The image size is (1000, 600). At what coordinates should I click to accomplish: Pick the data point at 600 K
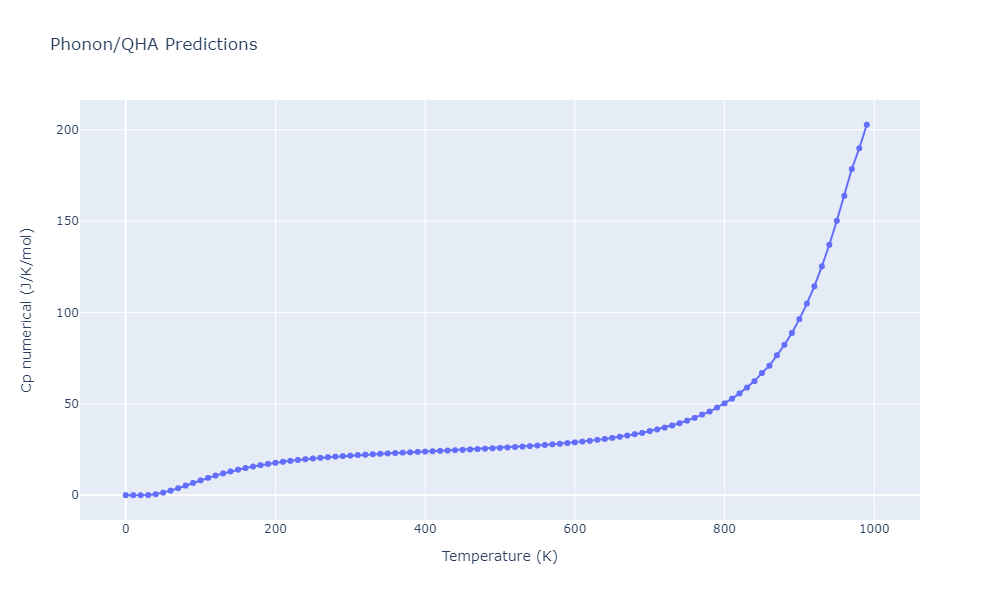(x=574, y=442)
